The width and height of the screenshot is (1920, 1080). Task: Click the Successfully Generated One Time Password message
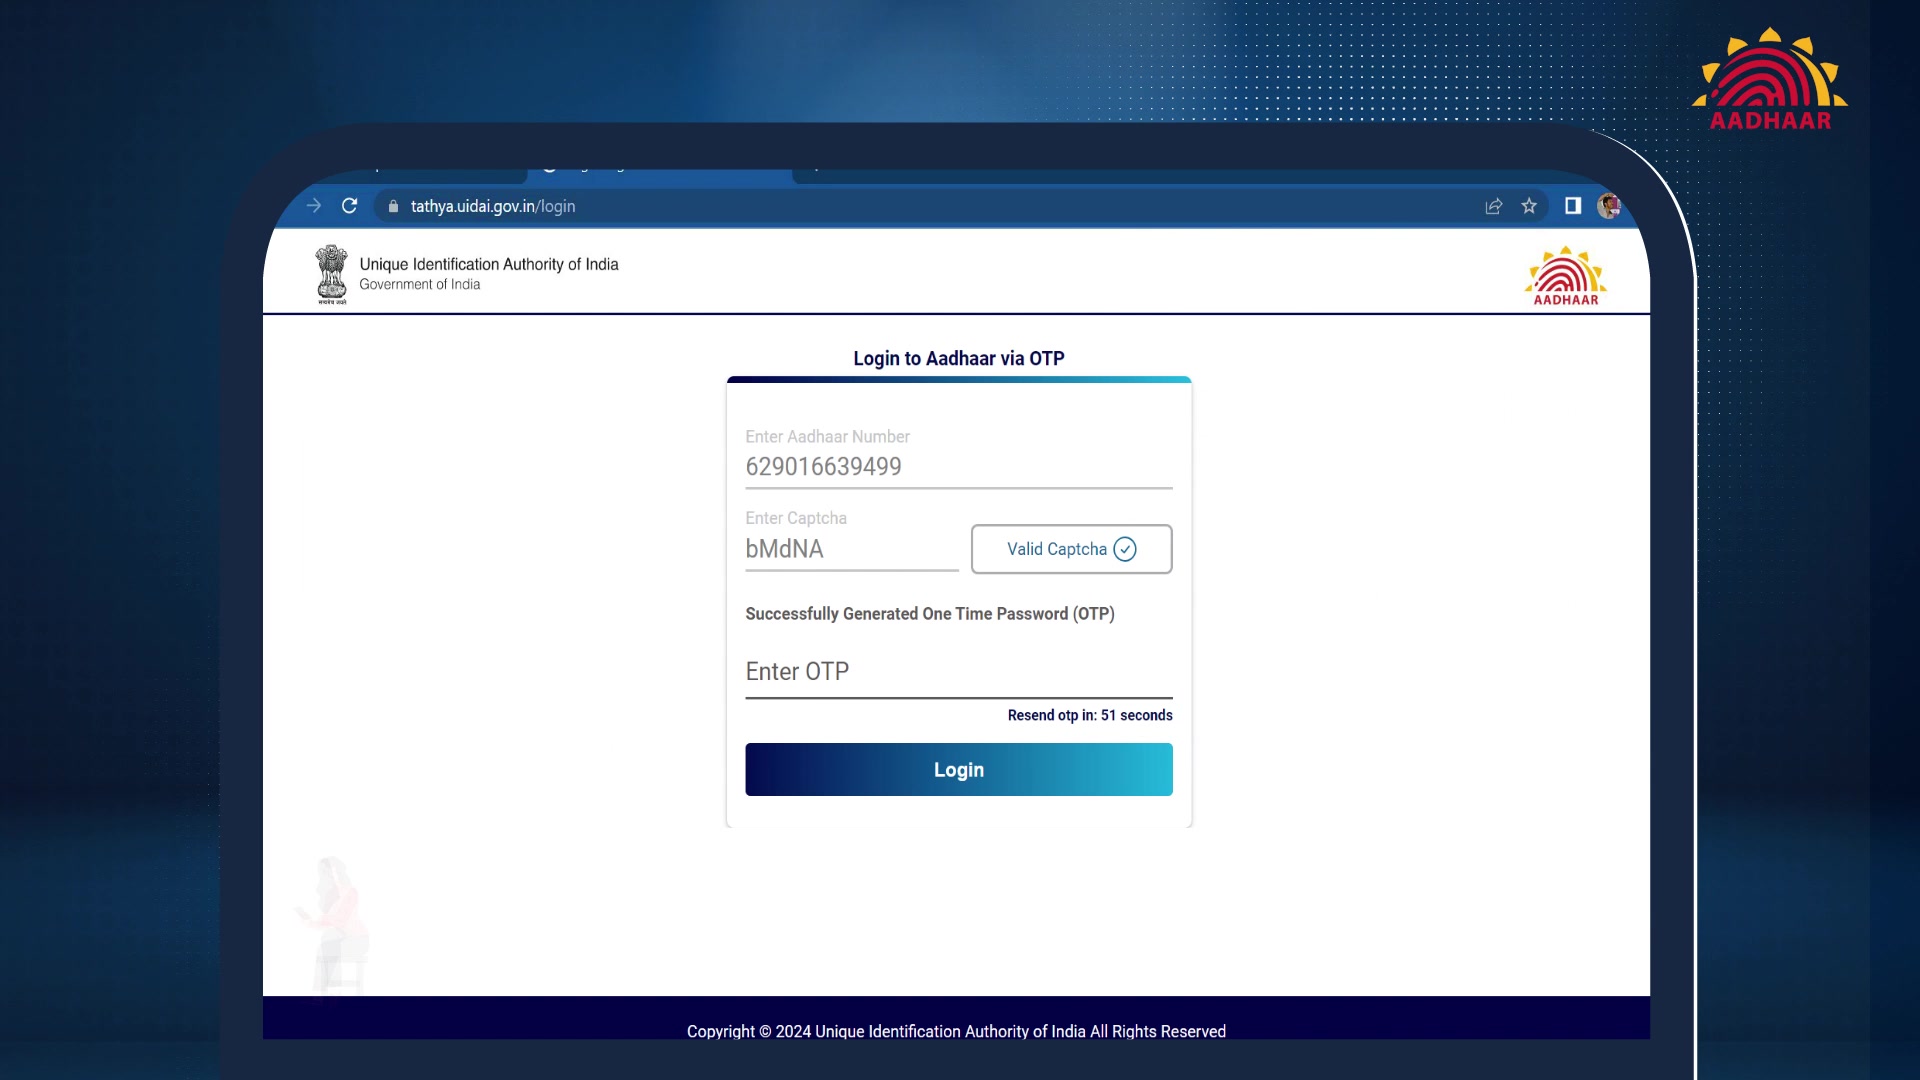(929, 614)
